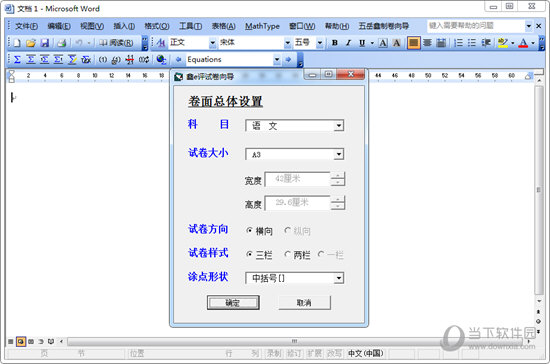Image resolution: width=550 pixels, height=364 pixels.
Task: Insert right-numbered display equation (fourth sigma)
Action: (x=58, y=60)
